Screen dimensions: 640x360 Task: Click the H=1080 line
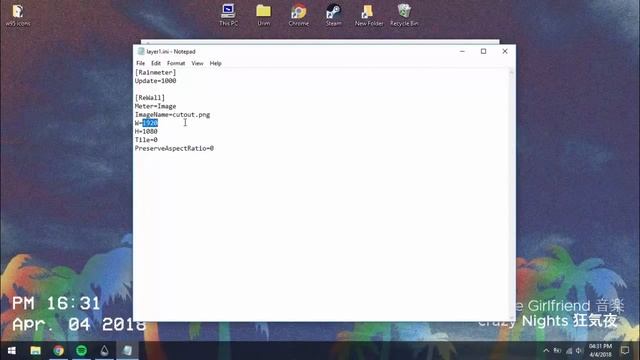point(146,131)
